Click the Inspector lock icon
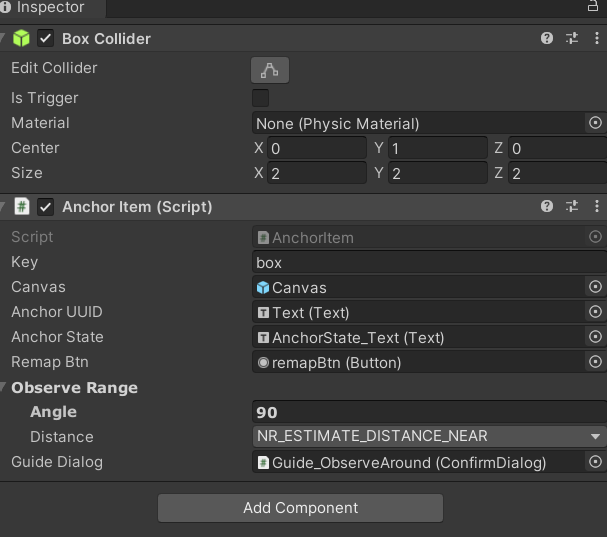Screen dimensions: 607x537 coord(592,7)
